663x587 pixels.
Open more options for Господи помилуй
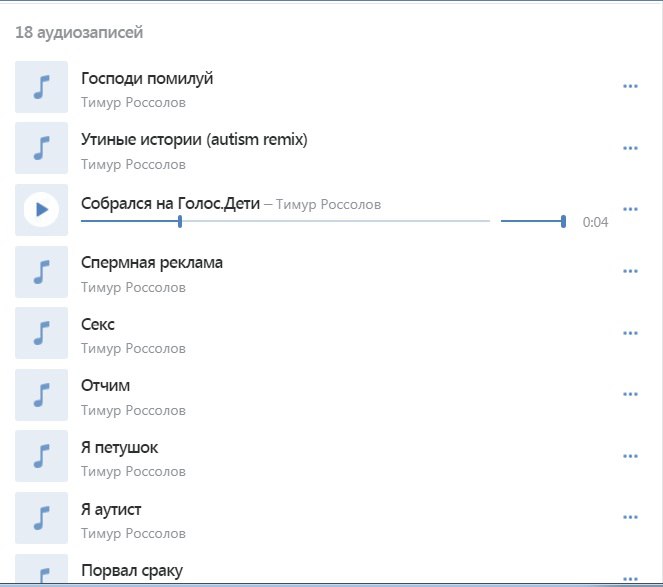pos(630,87)
